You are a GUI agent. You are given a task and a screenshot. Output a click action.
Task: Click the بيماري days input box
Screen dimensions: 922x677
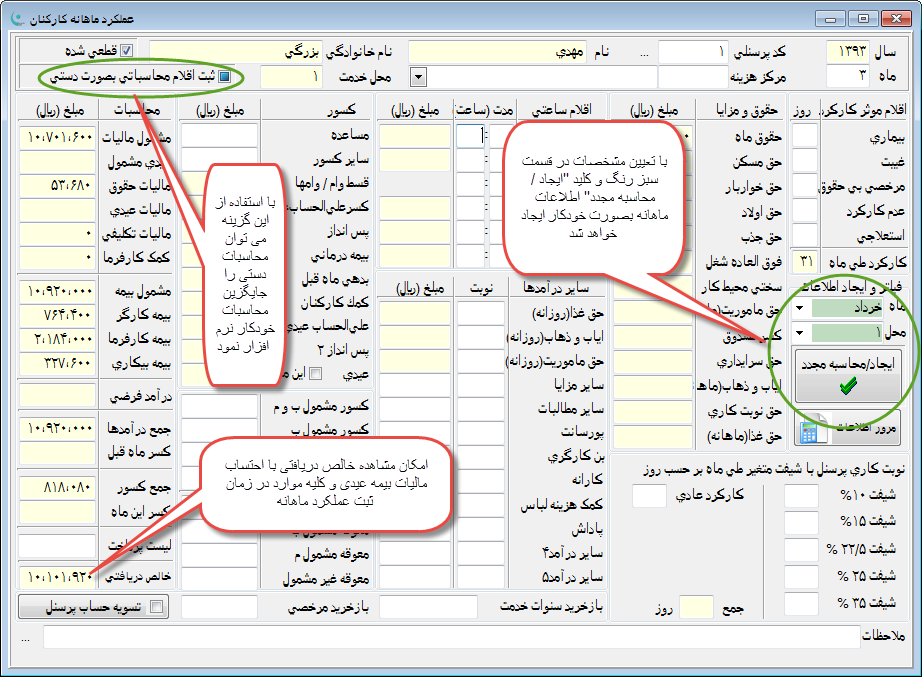click(804, 136)
